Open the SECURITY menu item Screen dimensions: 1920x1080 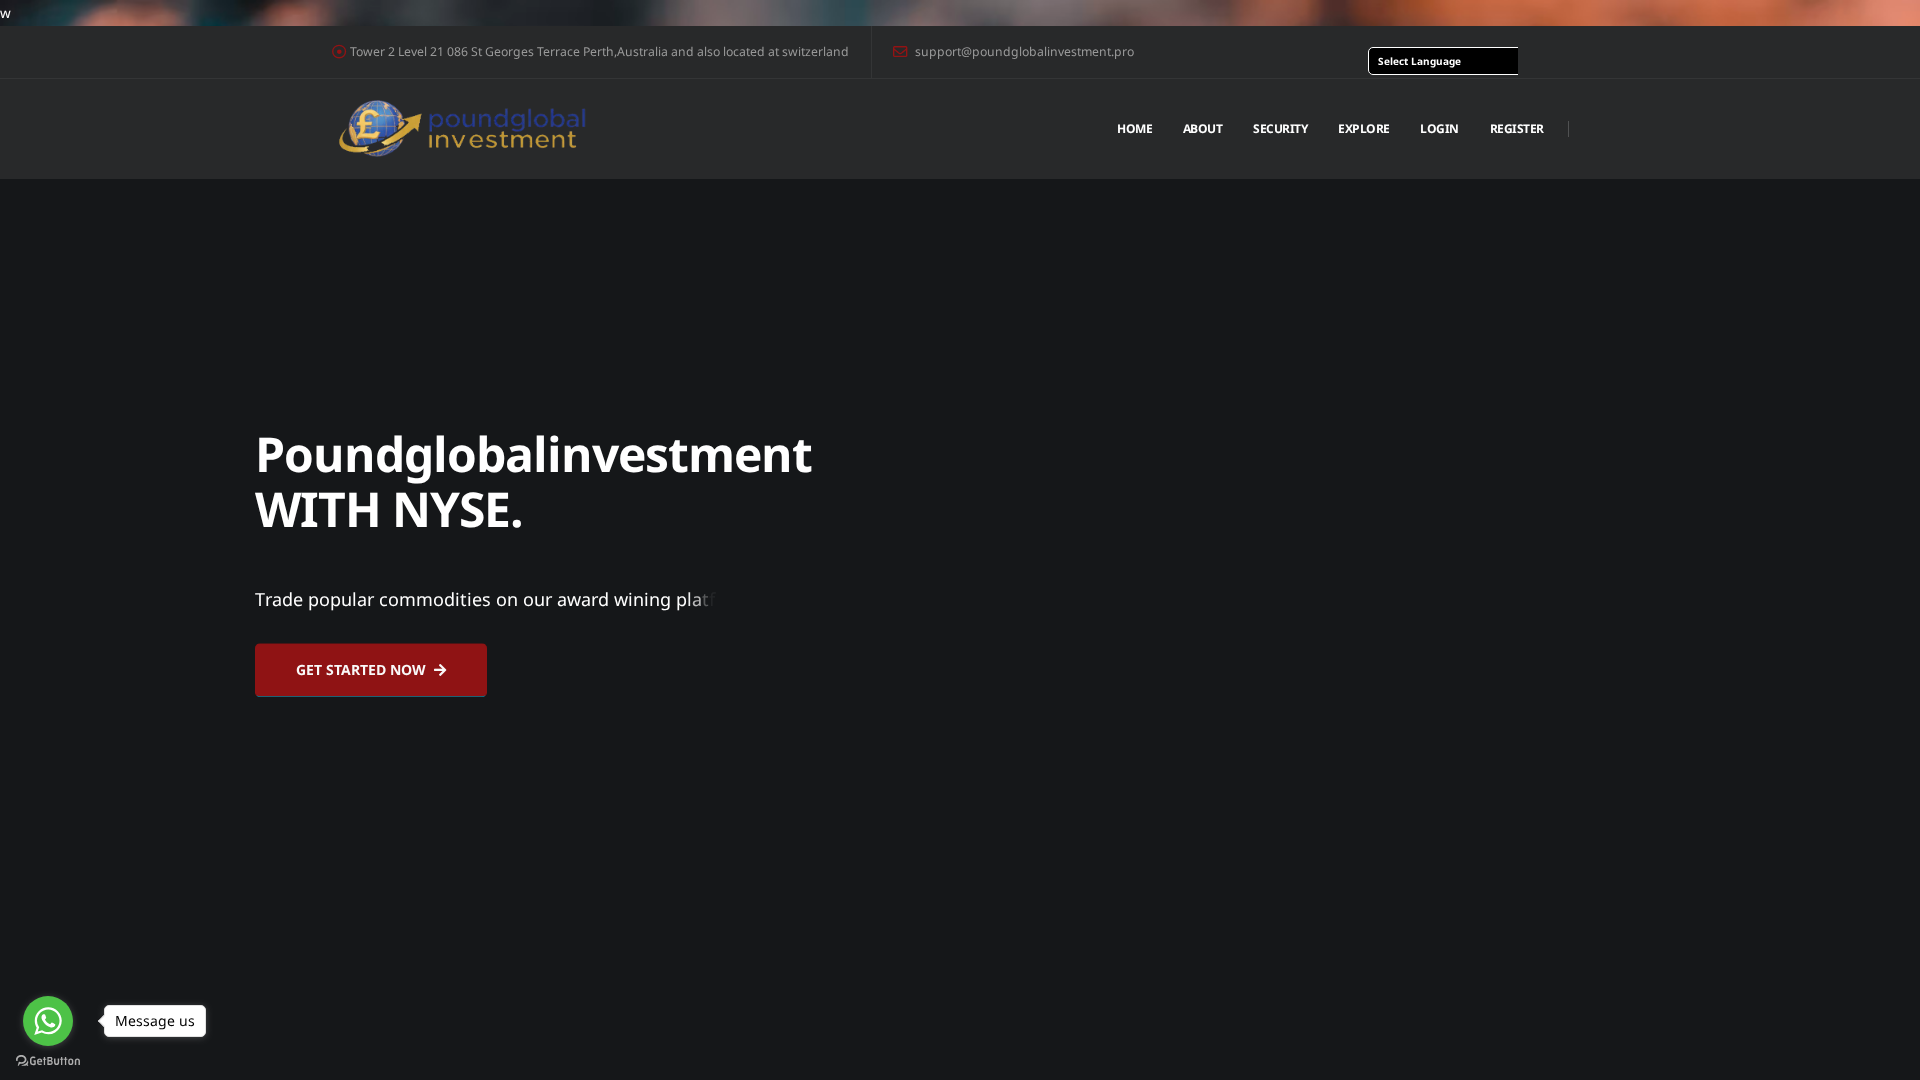click(x=1280, y=129)
